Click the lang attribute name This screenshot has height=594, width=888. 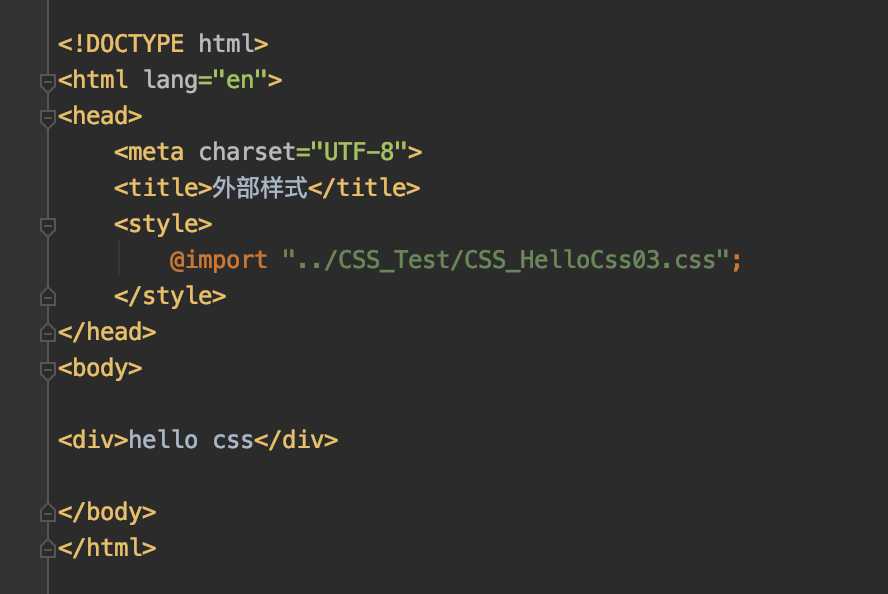coord(170,80)
